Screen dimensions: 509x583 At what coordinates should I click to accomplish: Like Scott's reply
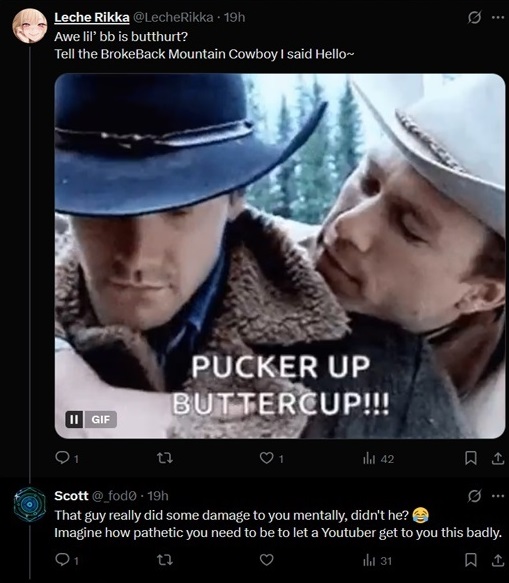(267, 560)
